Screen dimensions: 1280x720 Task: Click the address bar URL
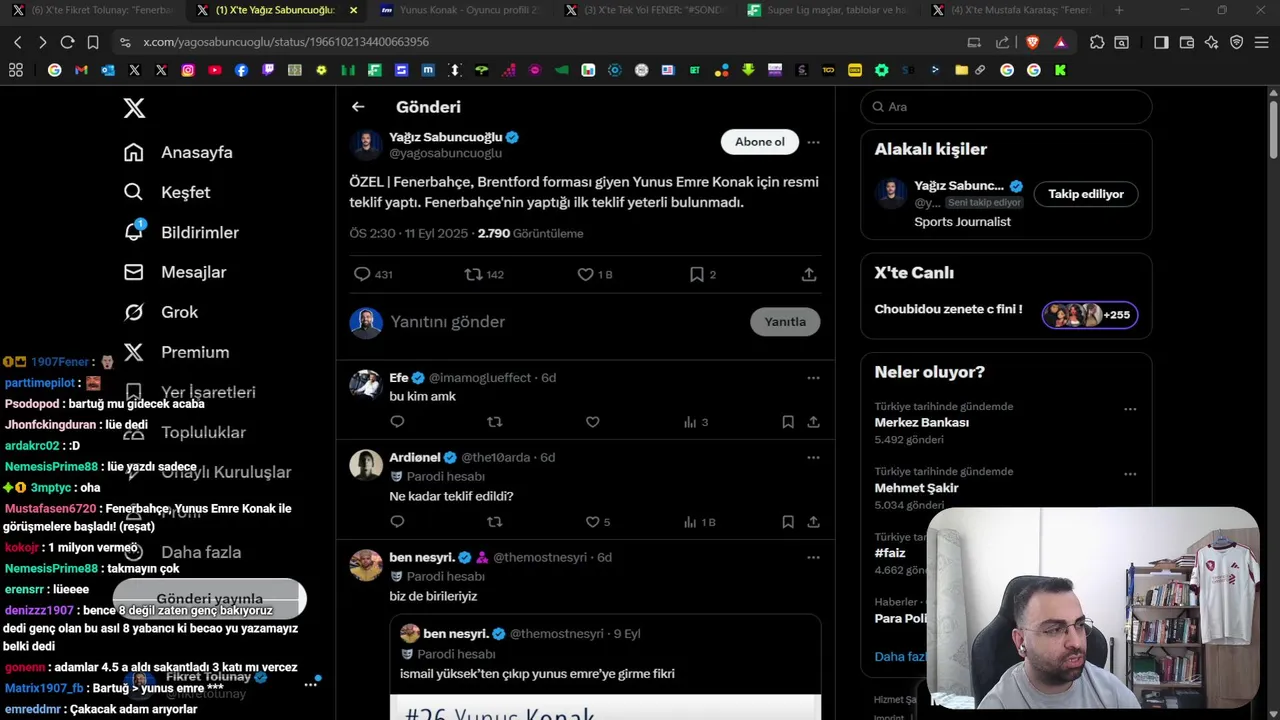click(x=286, y=42)
